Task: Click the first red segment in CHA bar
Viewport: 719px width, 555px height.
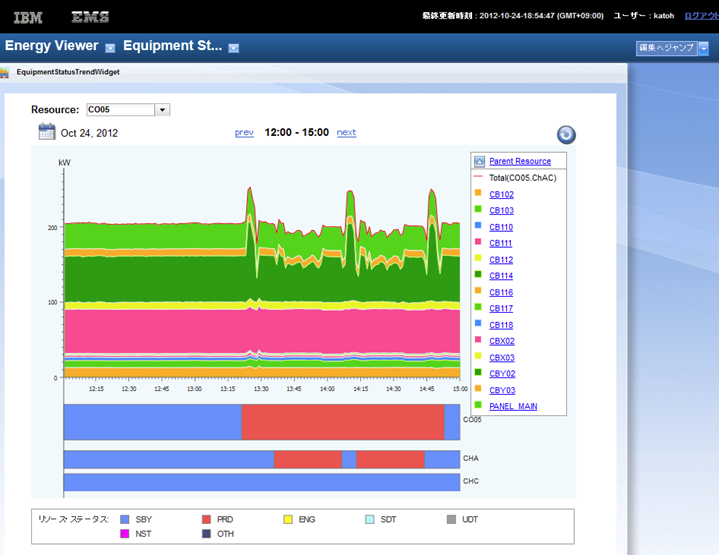Action: pyautogui.click(x=308, y=459)
